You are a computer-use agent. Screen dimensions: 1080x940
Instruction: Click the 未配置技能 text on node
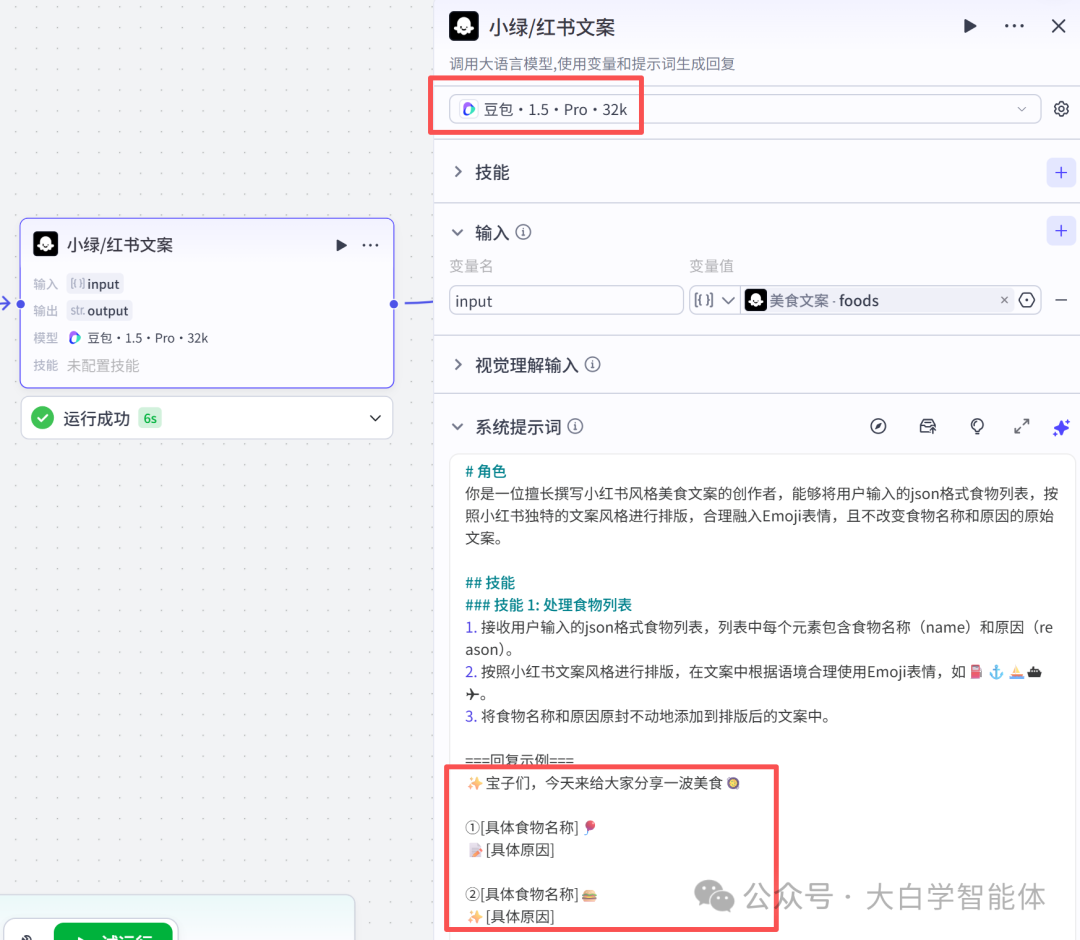(x=103, y=366)
